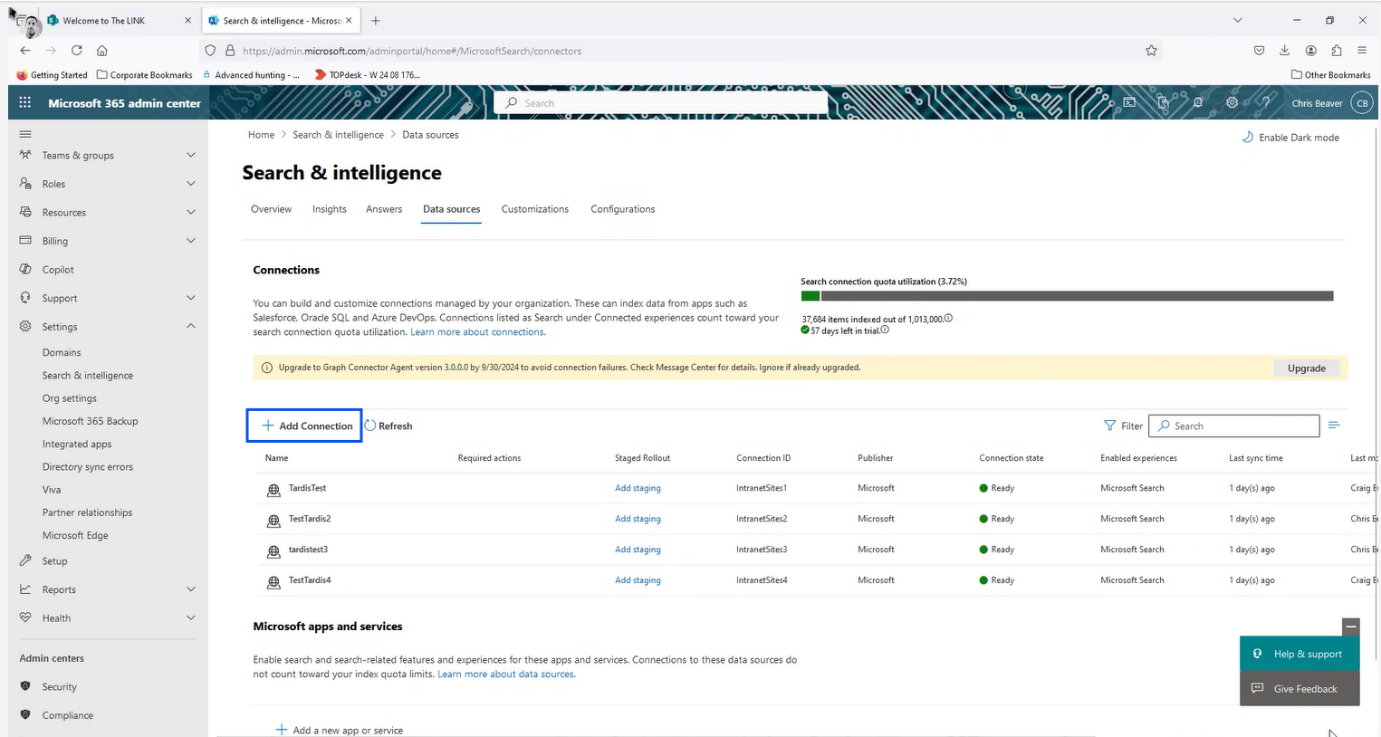Image resolution: width=1381 pixels, height=737 pixels.
Task: Open Firefox extensions puzzle icon
Action: (x=1337, y=50)
